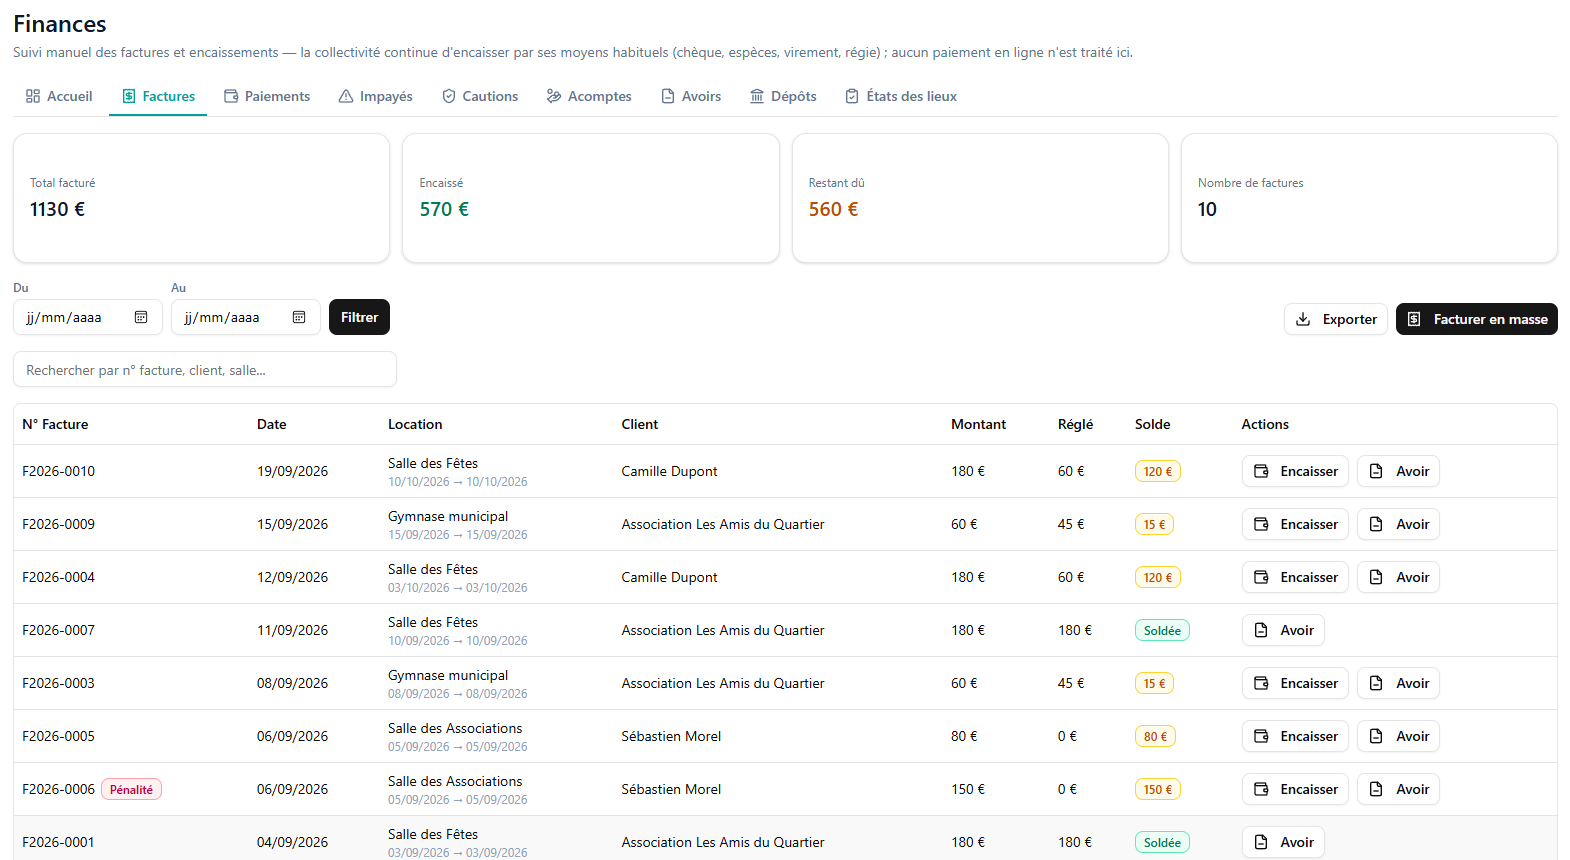Switch to the Avoirs tab
This screenshot has height=860, width=1570.
click(x=691, y=96)
